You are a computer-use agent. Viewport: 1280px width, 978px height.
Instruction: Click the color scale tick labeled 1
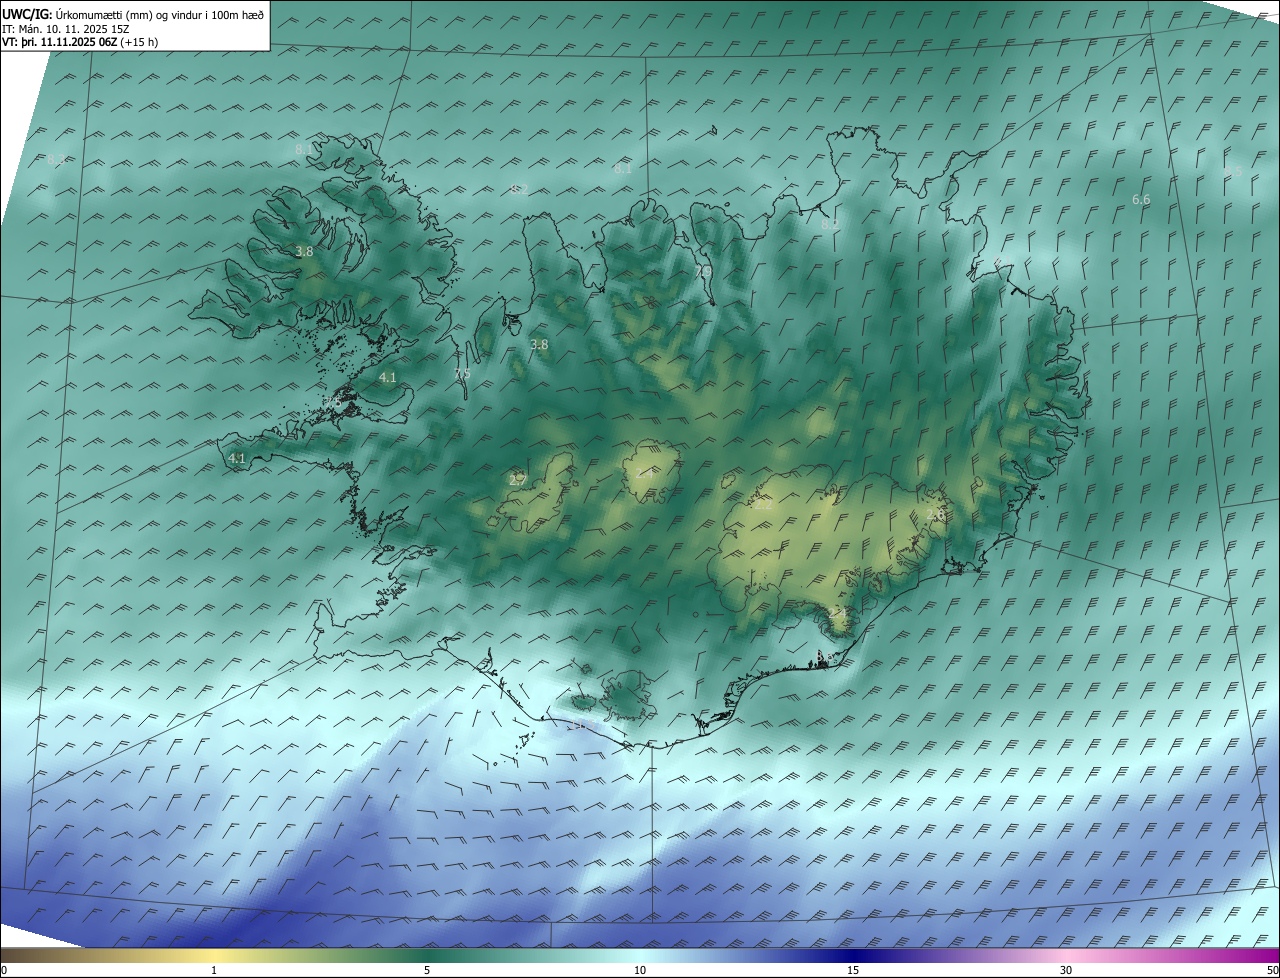click(x=214, y=970)
